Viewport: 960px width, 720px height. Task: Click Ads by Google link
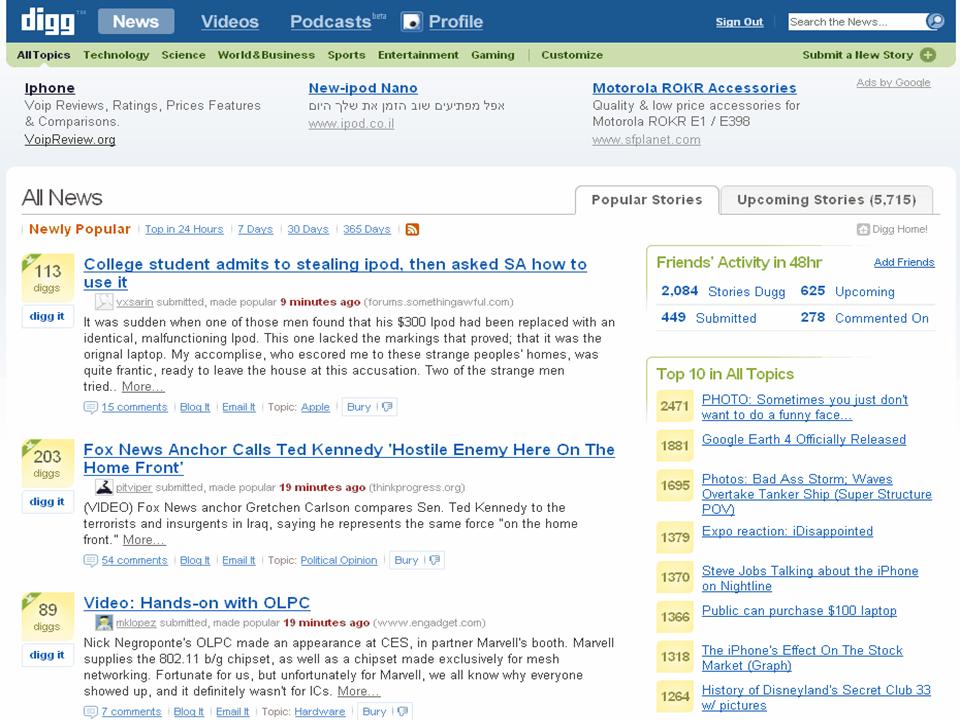[893, 83]
